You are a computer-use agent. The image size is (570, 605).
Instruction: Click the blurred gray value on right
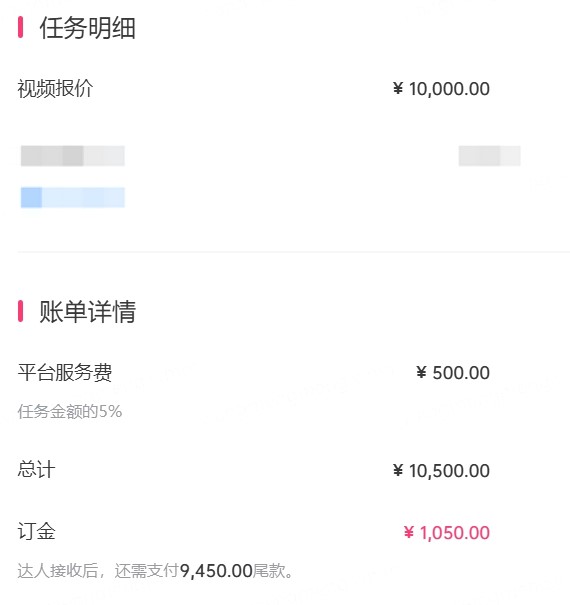click(489, 156)
